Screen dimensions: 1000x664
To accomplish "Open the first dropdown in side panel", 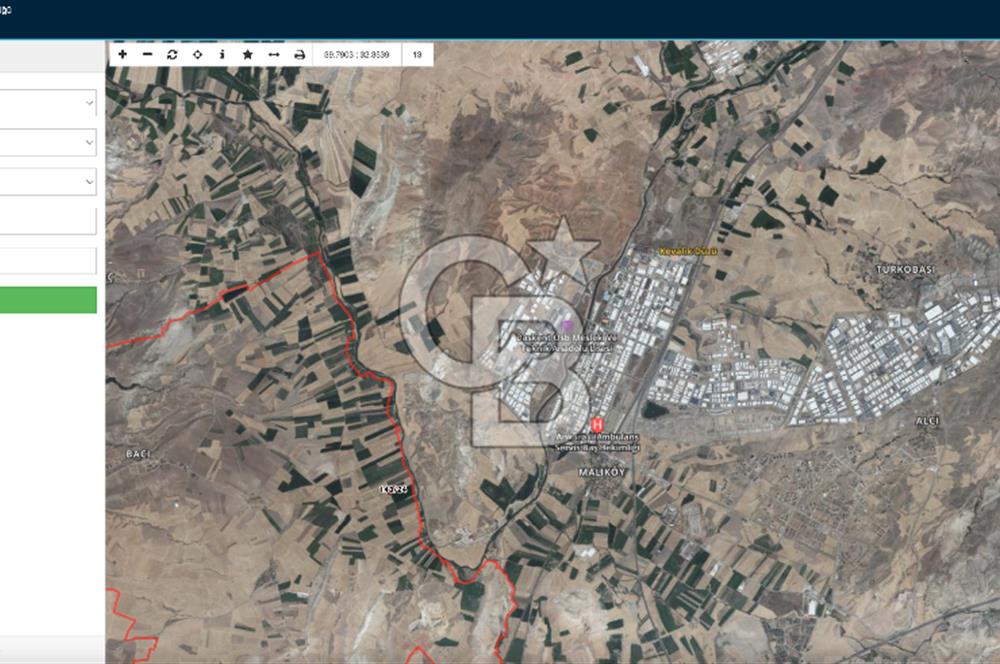I will tap(48, 102).
